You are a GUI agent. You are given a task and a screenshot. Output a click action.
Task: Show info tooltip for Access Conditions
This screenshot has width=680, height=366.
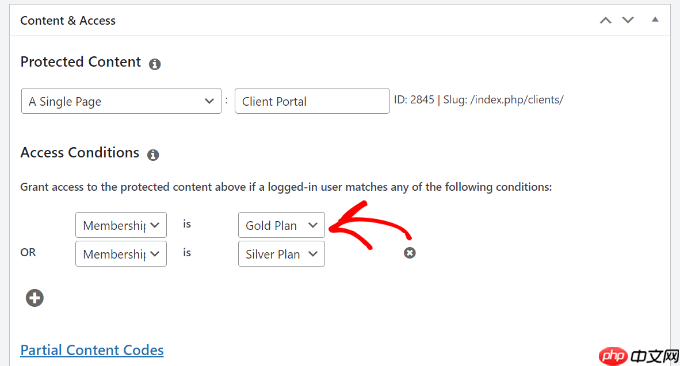(153, 155)
